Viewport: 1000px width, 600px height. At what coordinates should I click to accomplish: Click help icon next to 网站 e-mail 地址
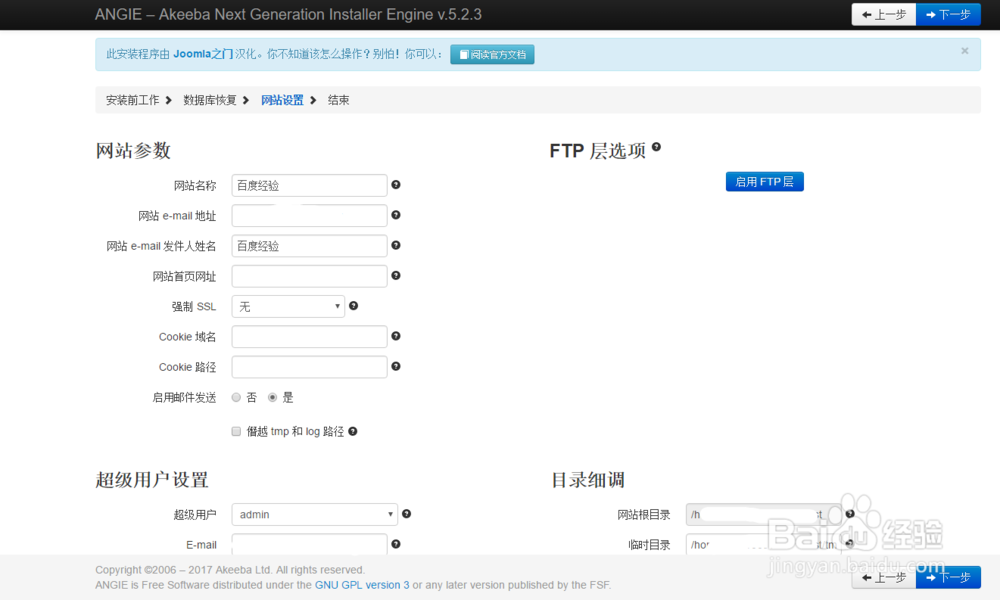coord(395,215)
